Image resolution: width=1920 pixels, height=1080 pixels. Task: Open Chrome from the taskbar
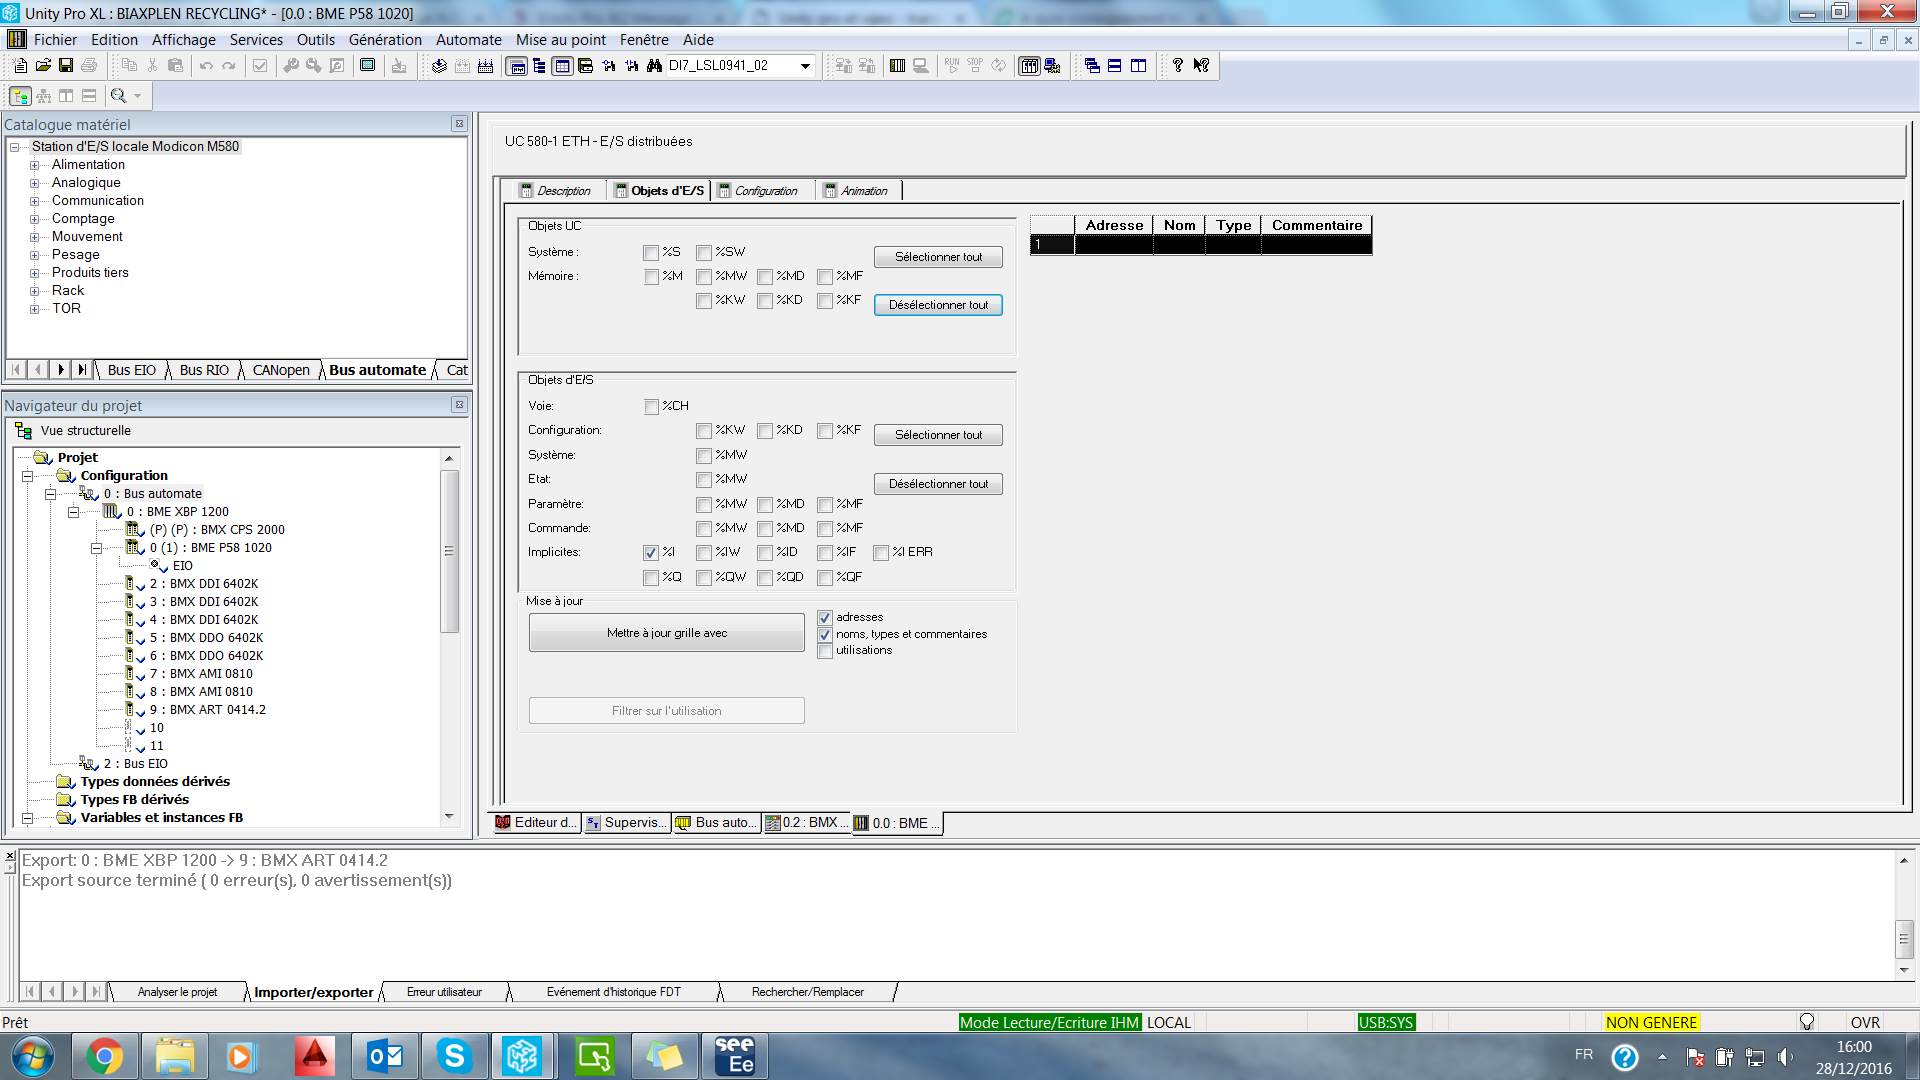click(104, 1056)
